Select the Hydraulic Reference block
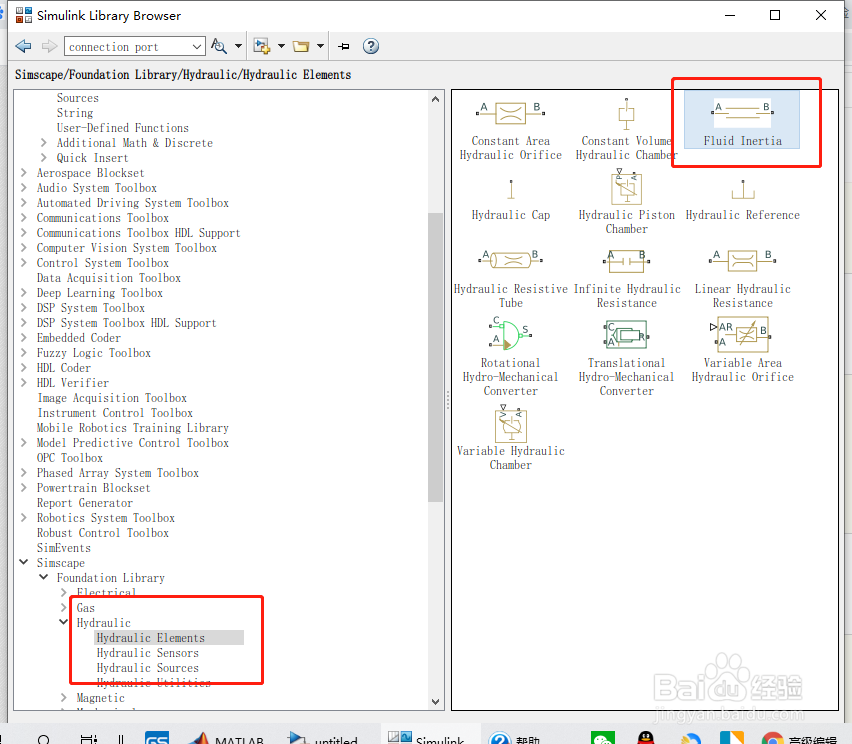This screenshot has width=852, height=744. [742, 199]
